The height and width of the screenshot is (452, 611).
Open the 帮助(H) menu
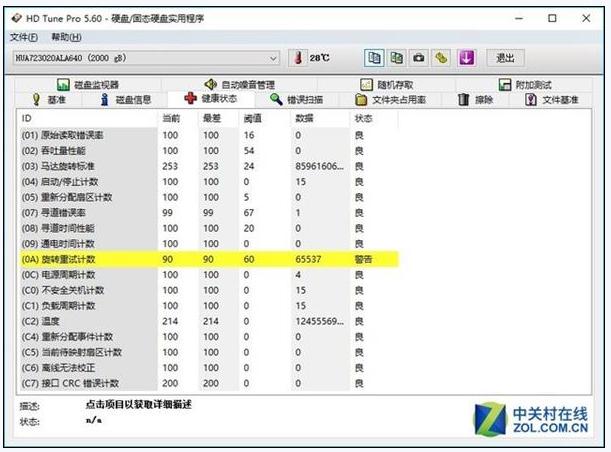(66, 37)
